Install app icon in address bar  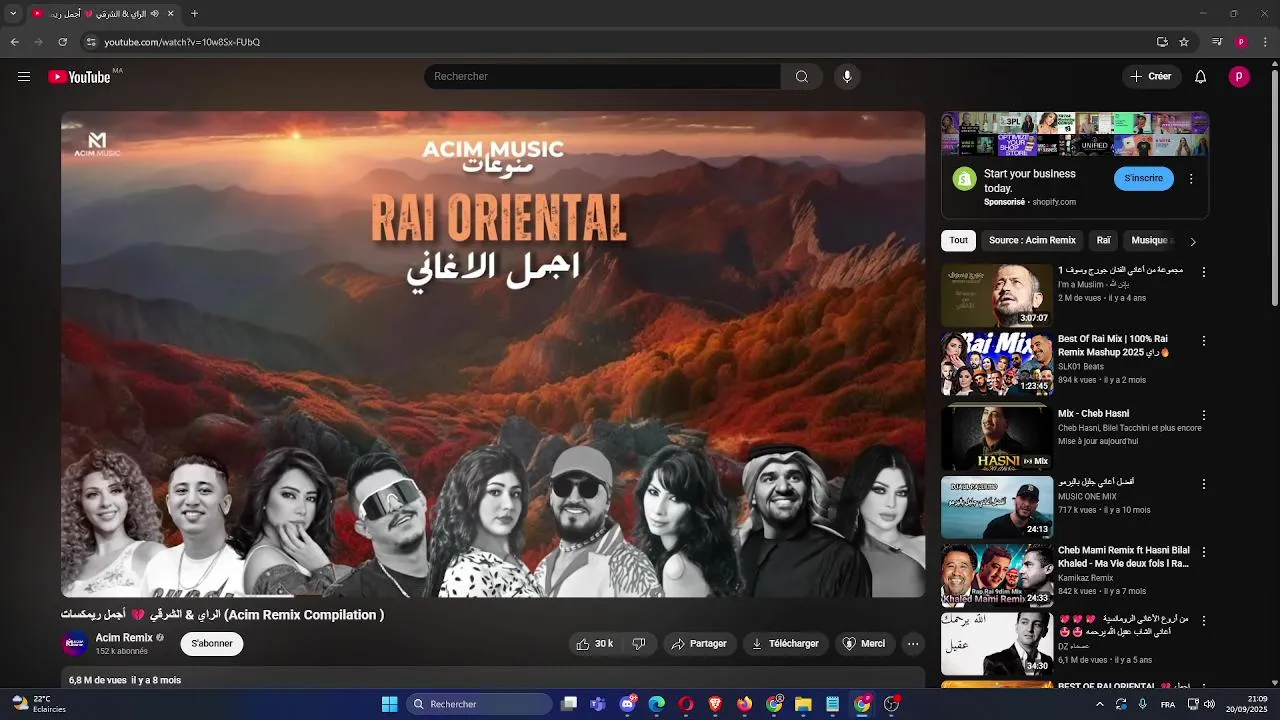[1162, 42]
